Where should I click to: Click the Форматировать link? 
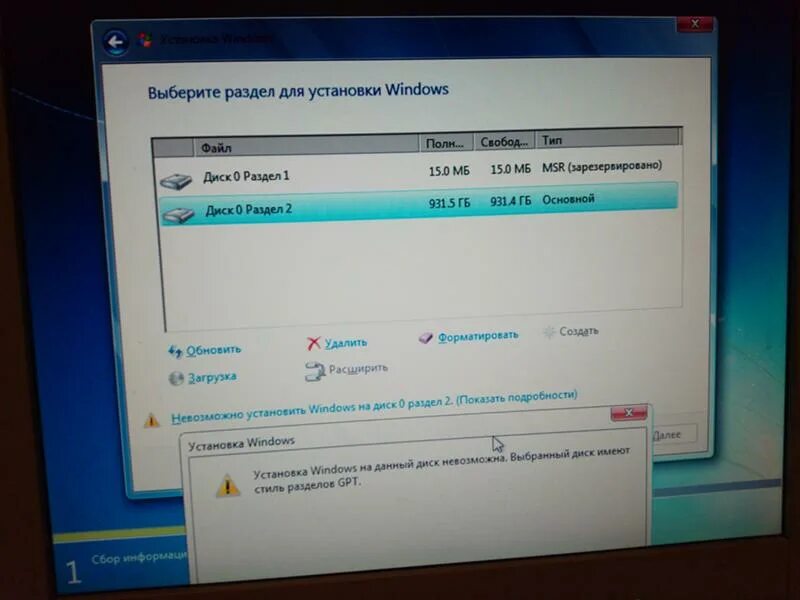[478, 336]
